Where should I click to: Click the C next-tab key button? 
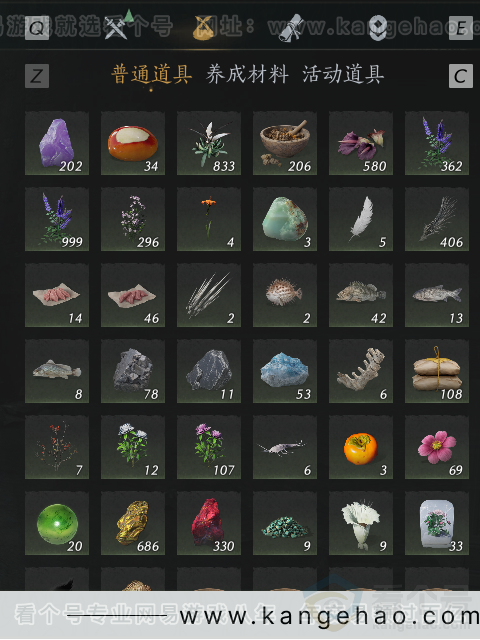(461, 76)
